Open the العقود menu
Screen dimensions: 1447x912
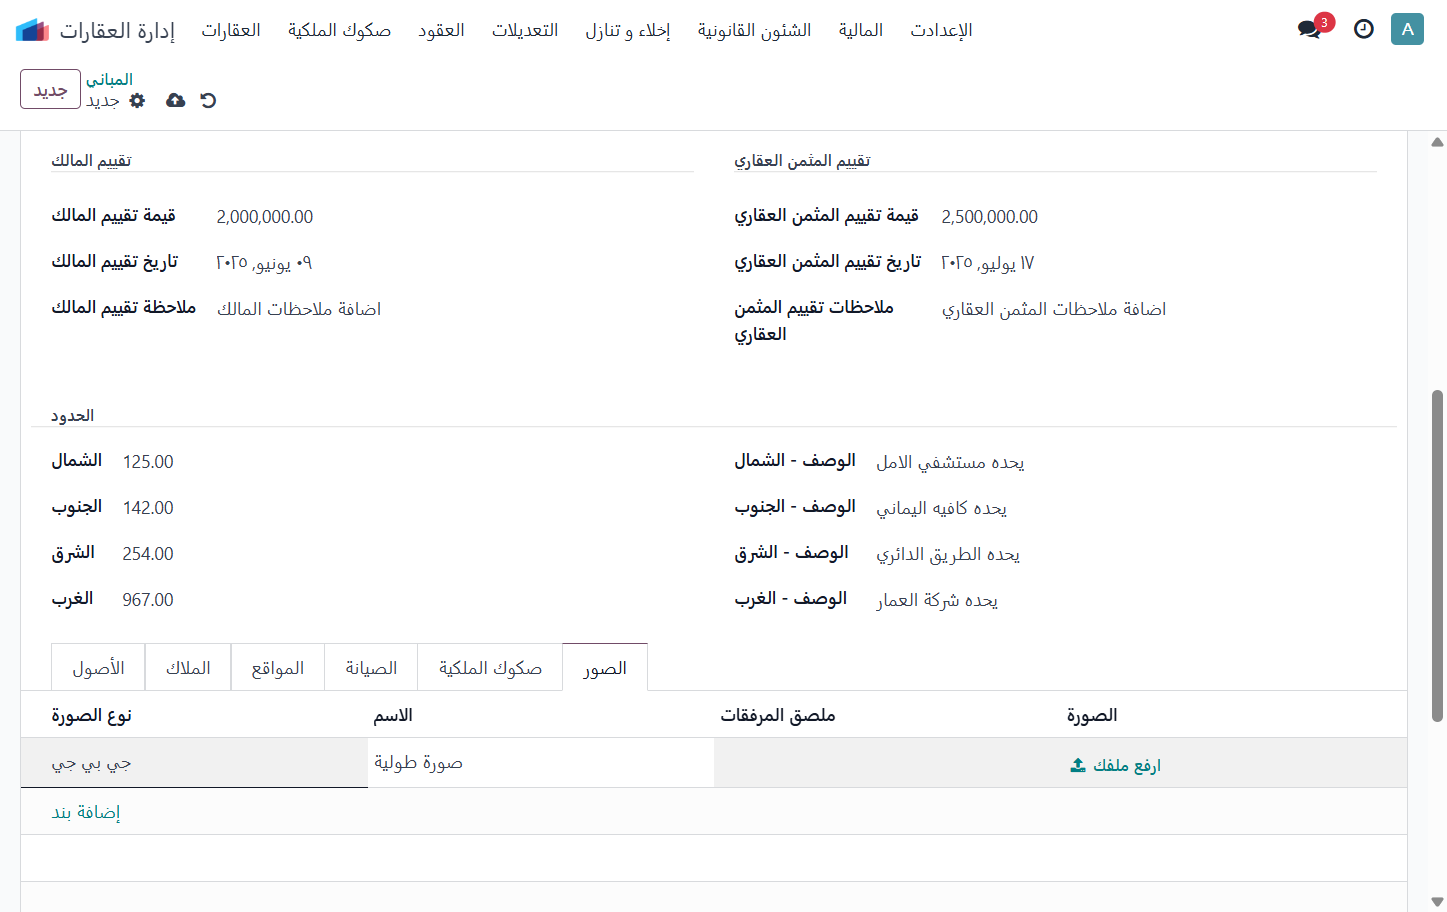(441, 30)
